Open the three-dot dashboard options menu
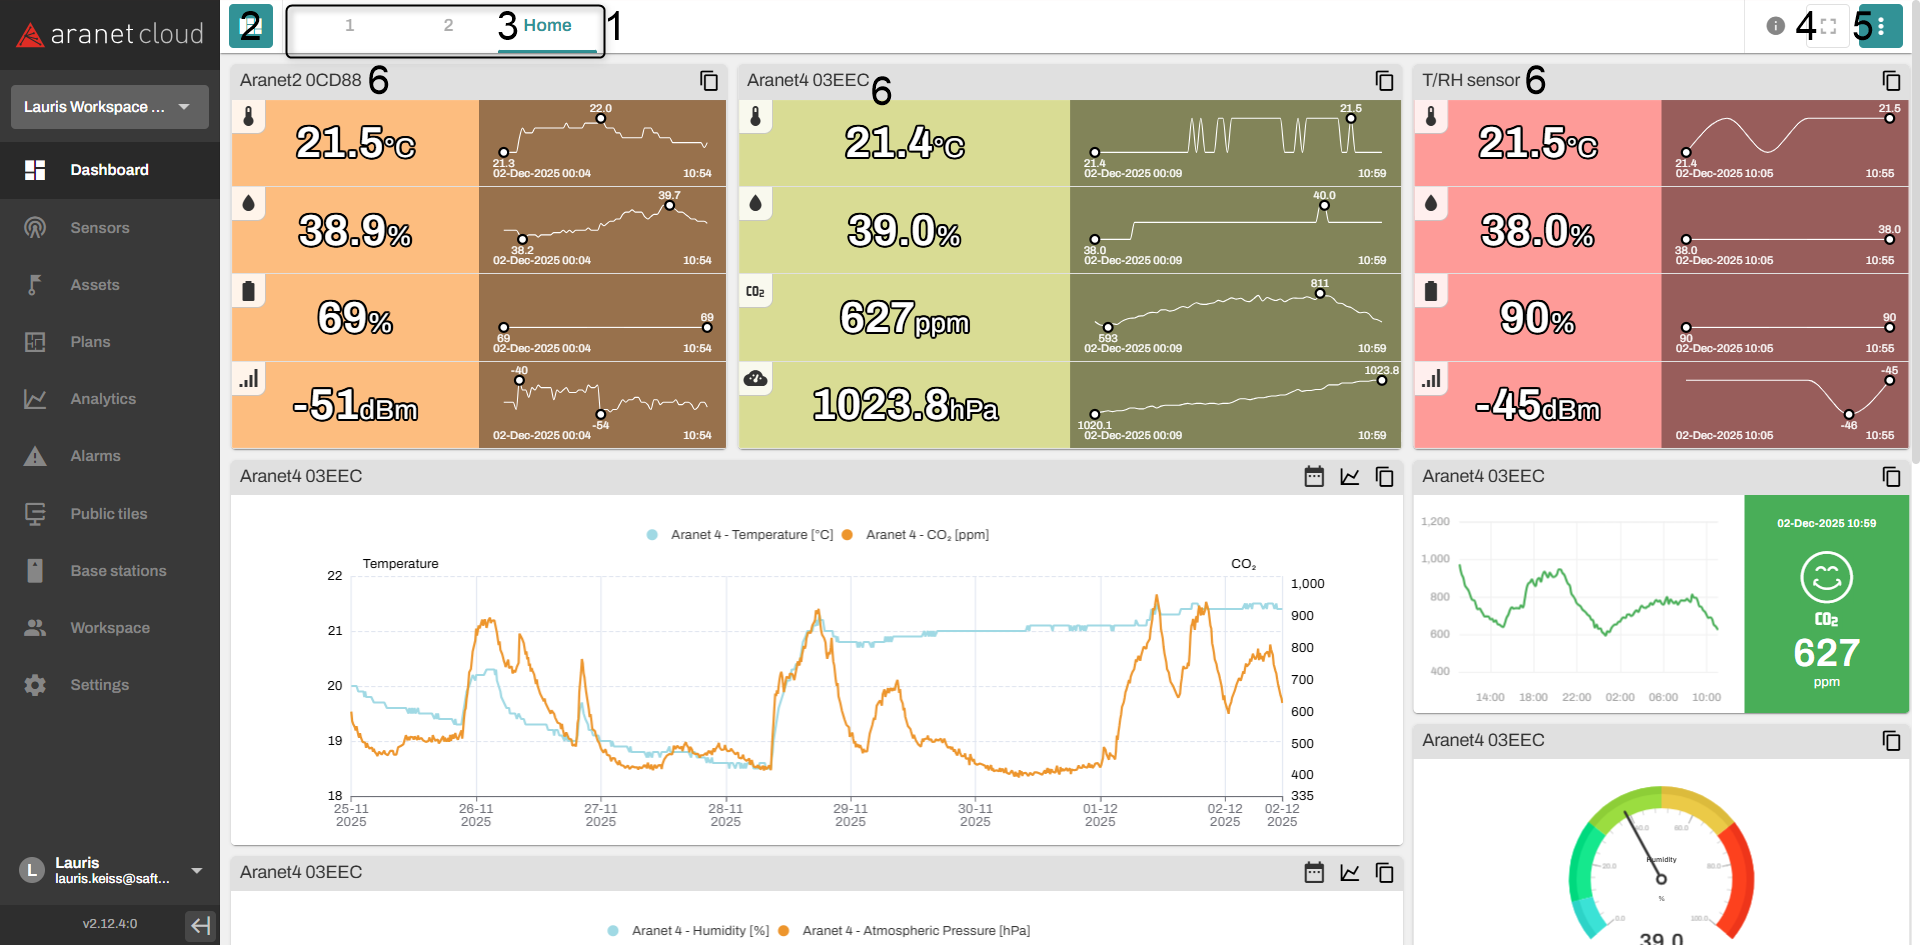1920x945 pixels. point(1881,26)
